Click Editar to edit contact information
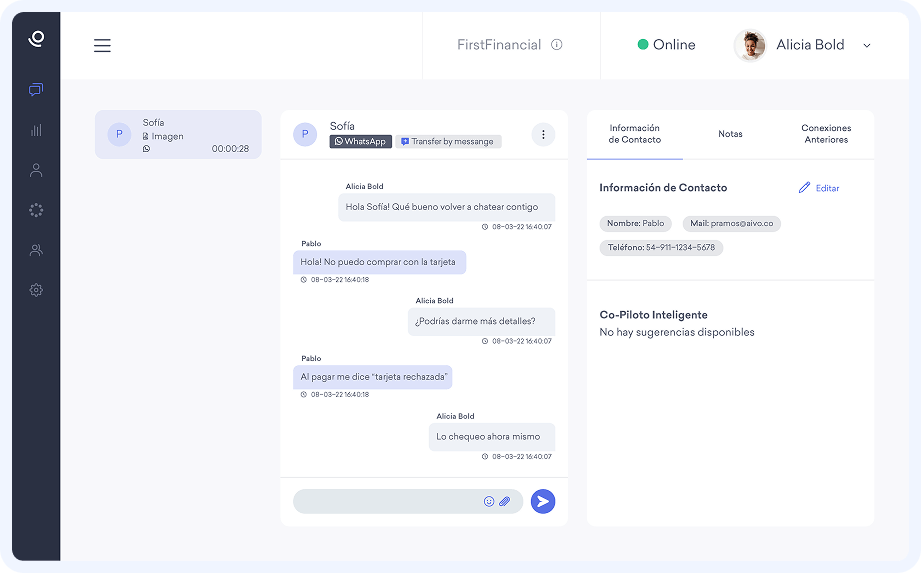 [x=819, y=188]
